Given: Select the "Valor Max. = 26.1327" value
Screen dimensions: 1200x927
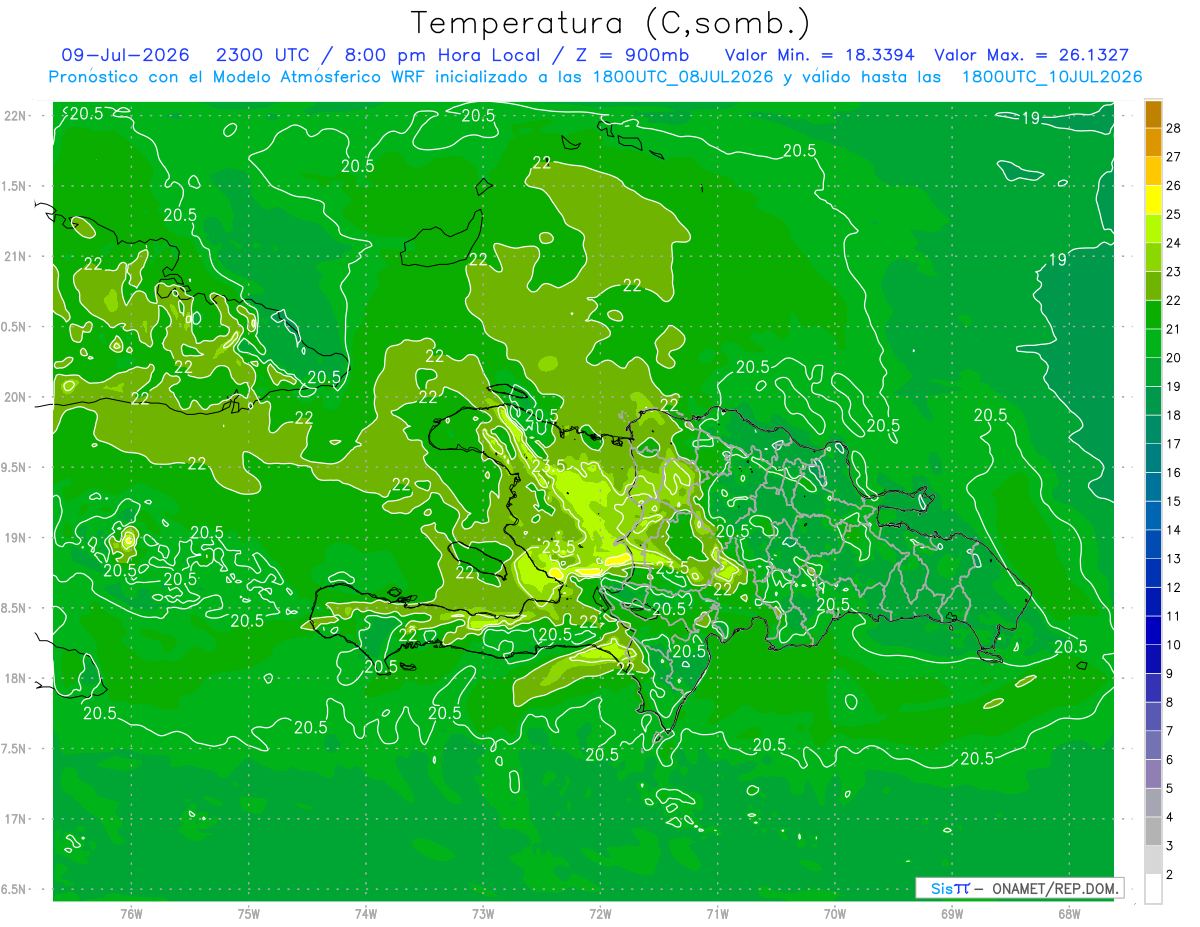Looking at the screenshot, I should 1031,55.
